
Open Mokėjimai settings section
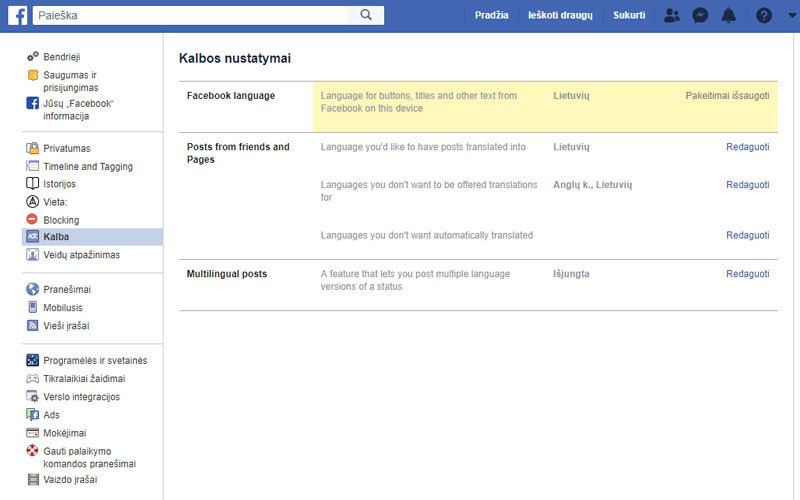[65, 433]
